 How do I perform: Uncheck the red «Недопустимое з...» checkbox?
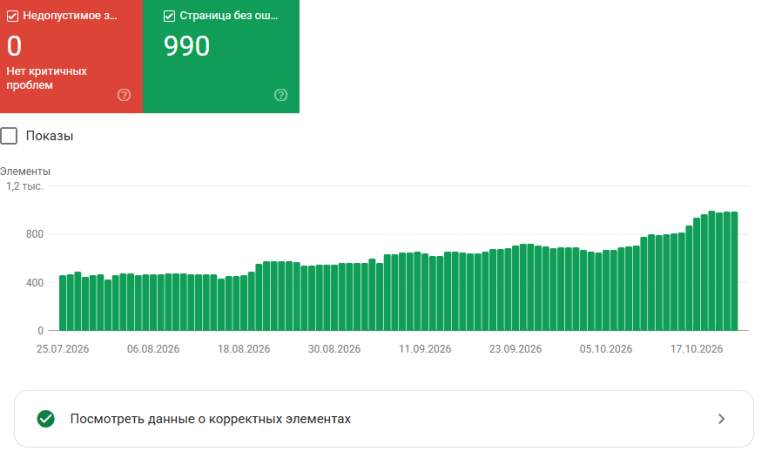pyautogui.click(x=12, y=16)
